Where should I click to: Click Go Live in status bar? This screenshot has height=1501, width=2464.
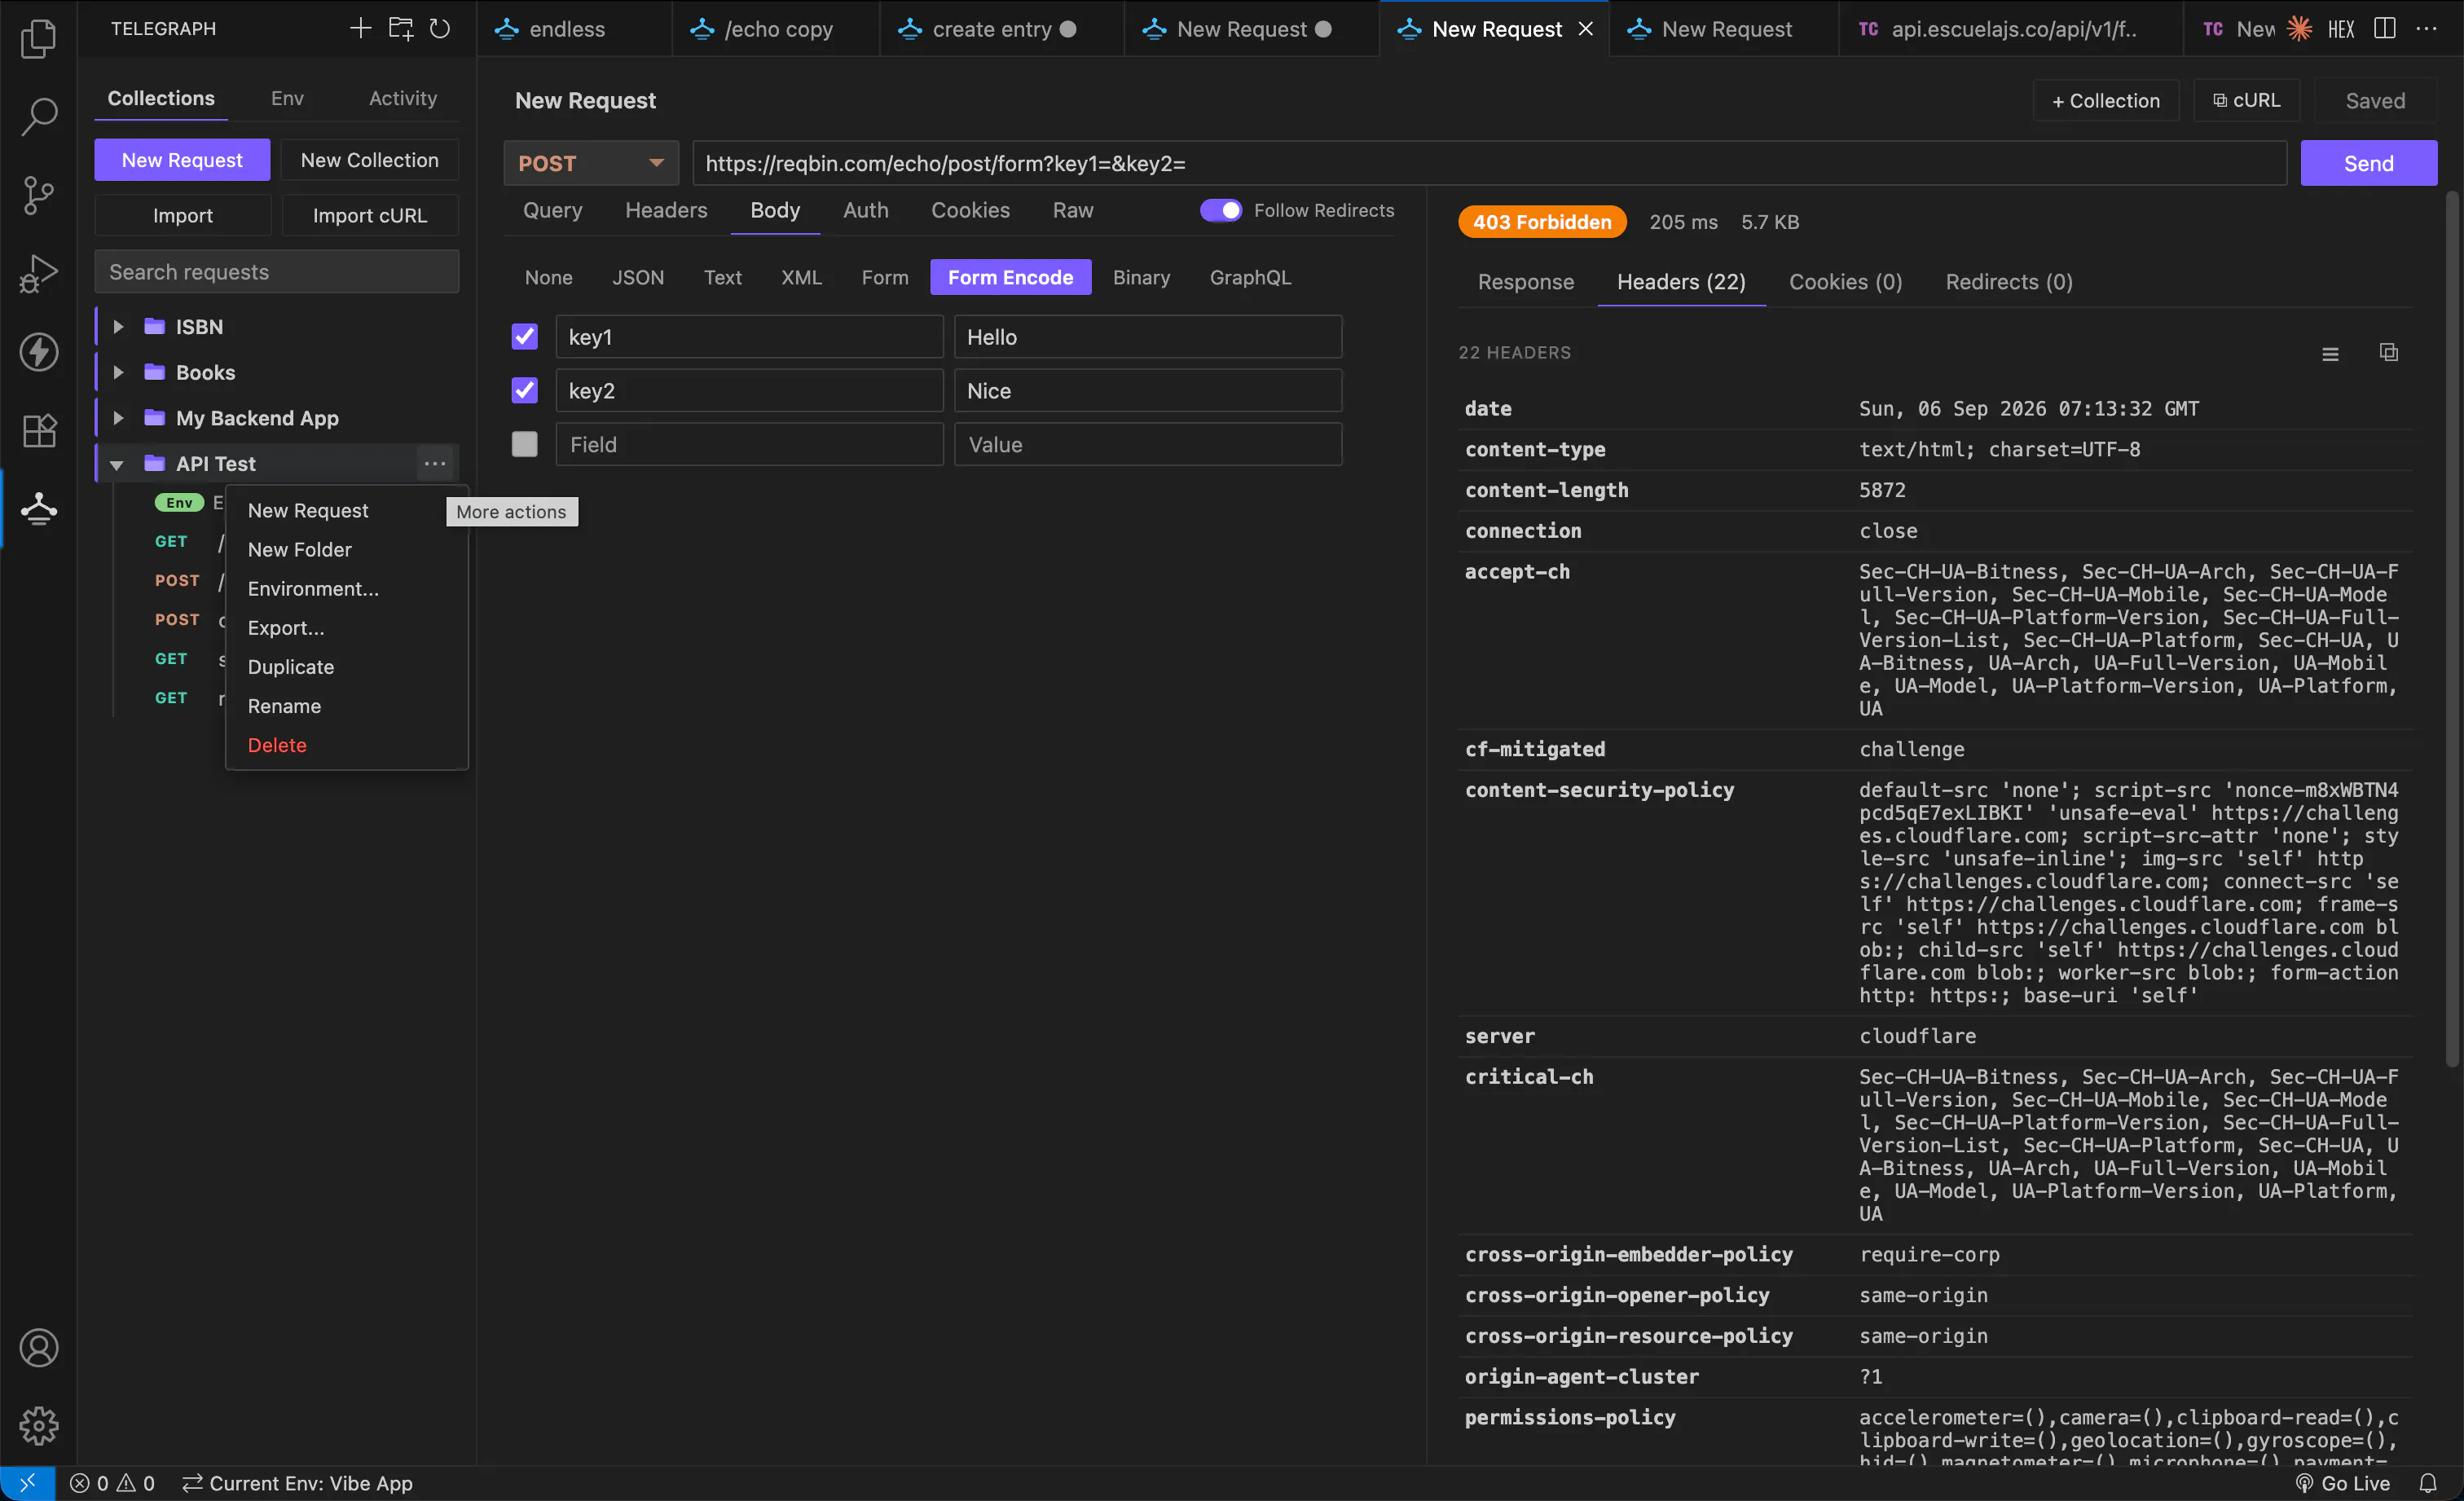coord(2343,1483)
